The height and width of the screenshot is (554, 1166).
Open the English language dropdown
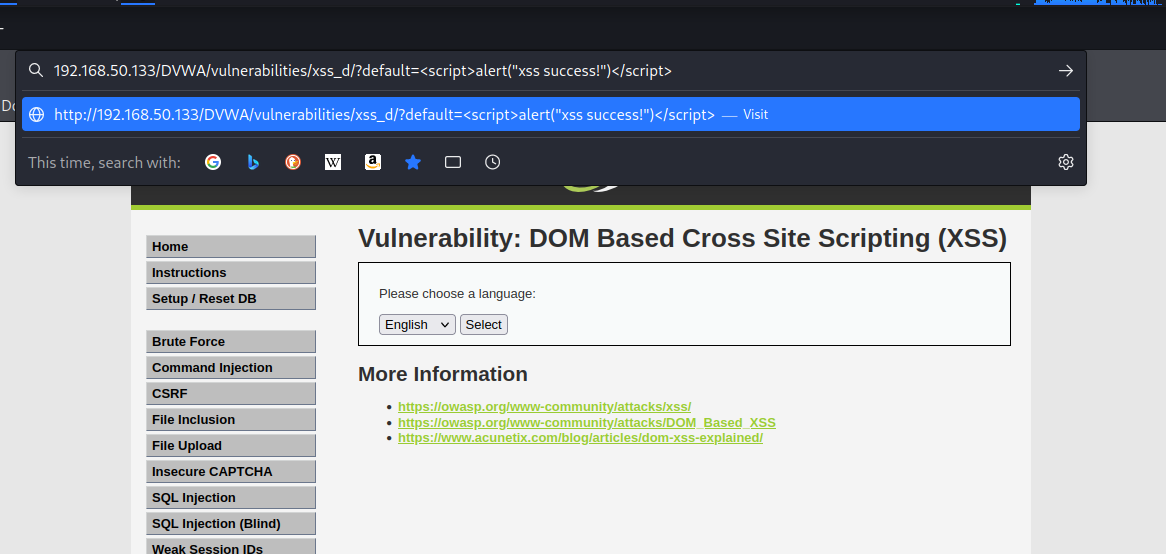pos(417,324)
